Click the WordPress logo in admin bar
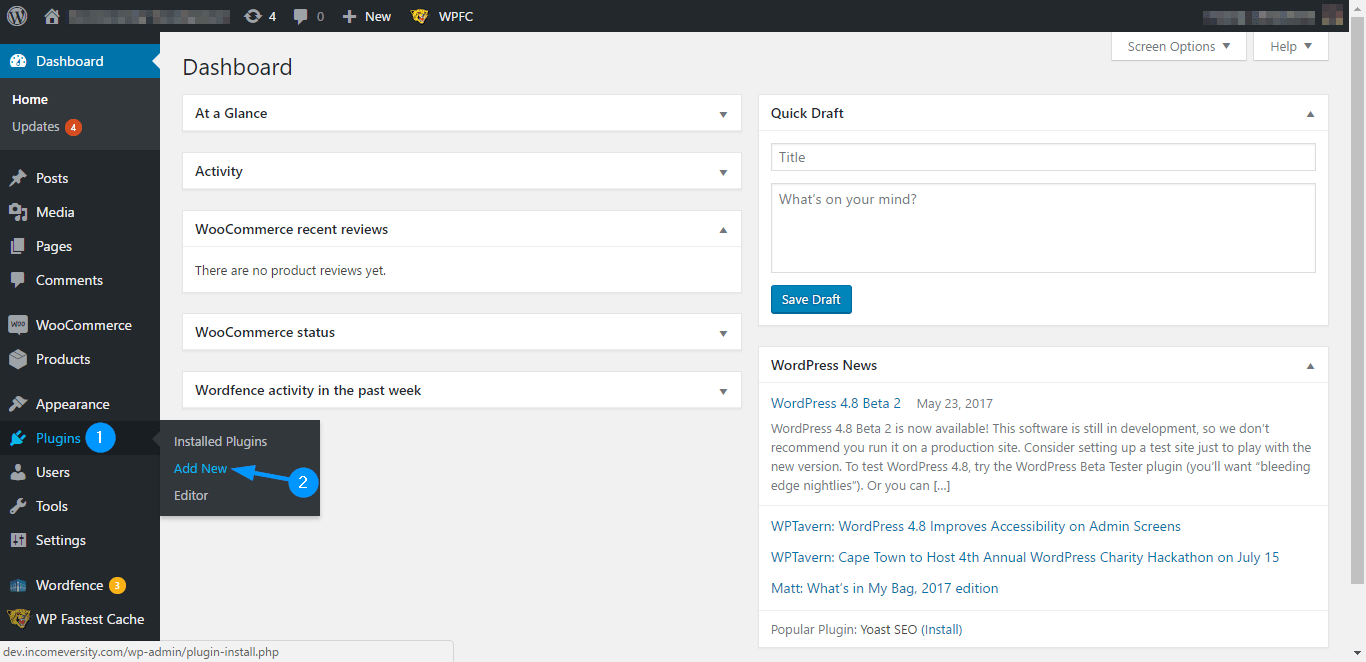Screen dimensions: 1366x662 17,16
